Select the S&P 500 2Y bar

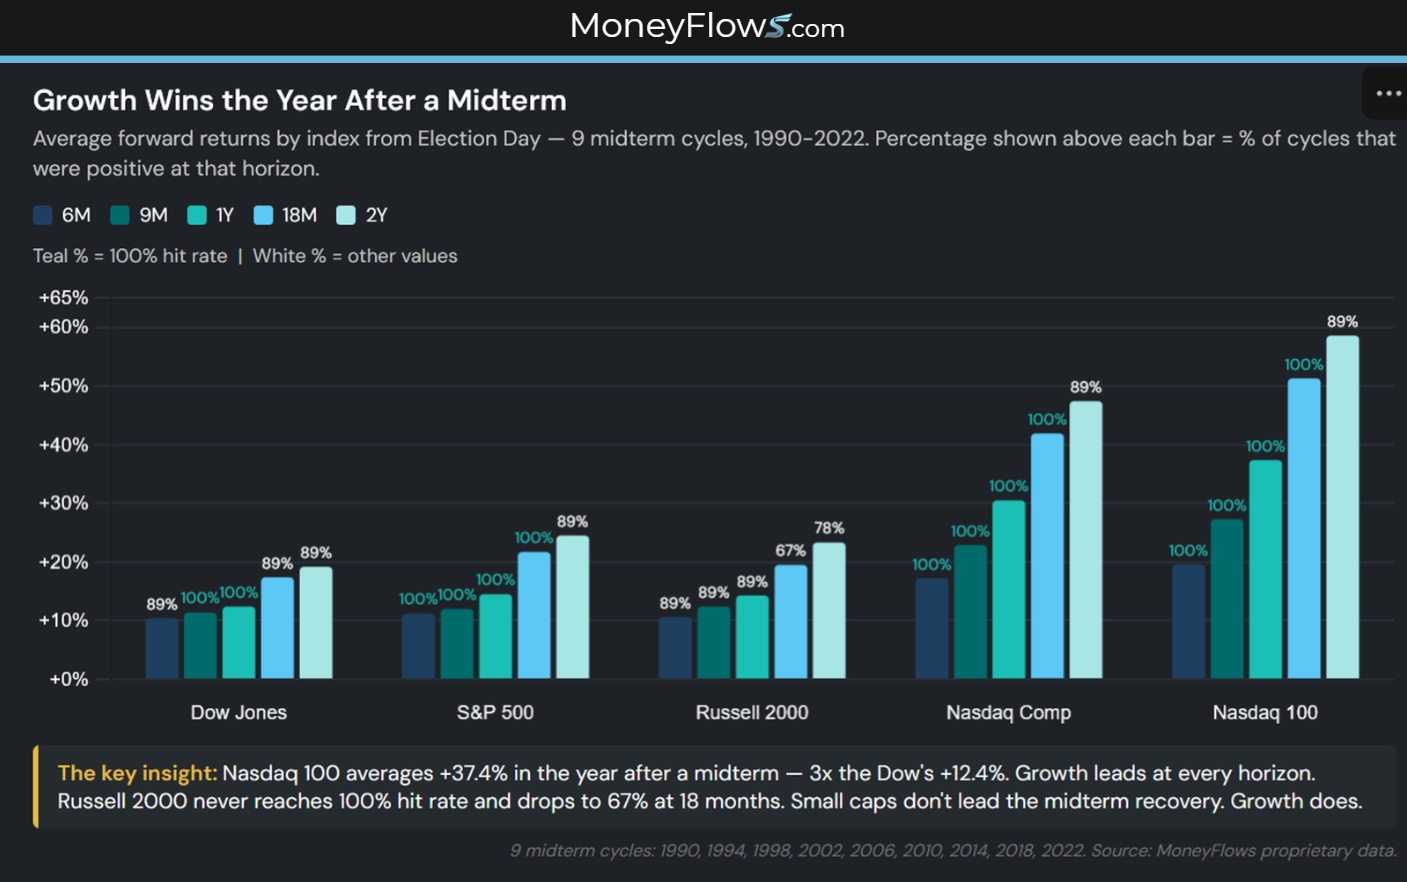pos(573,607)
